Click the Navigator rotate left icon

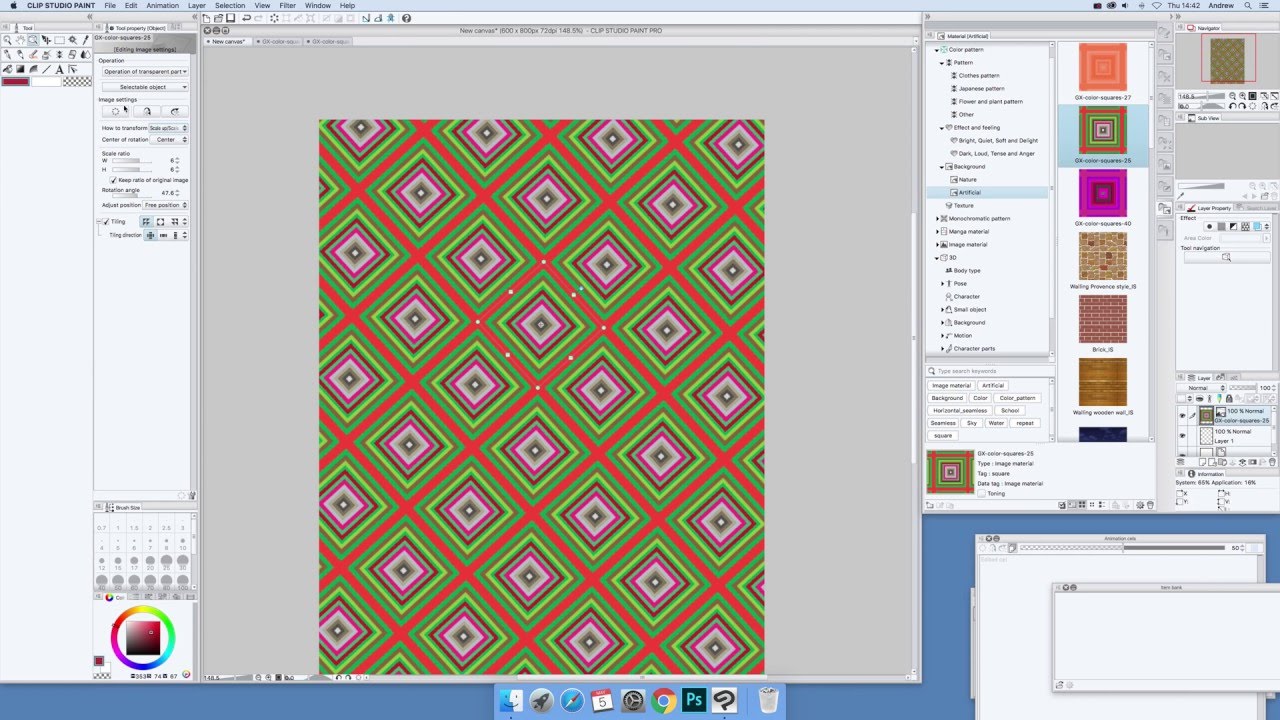(1232, 105)
